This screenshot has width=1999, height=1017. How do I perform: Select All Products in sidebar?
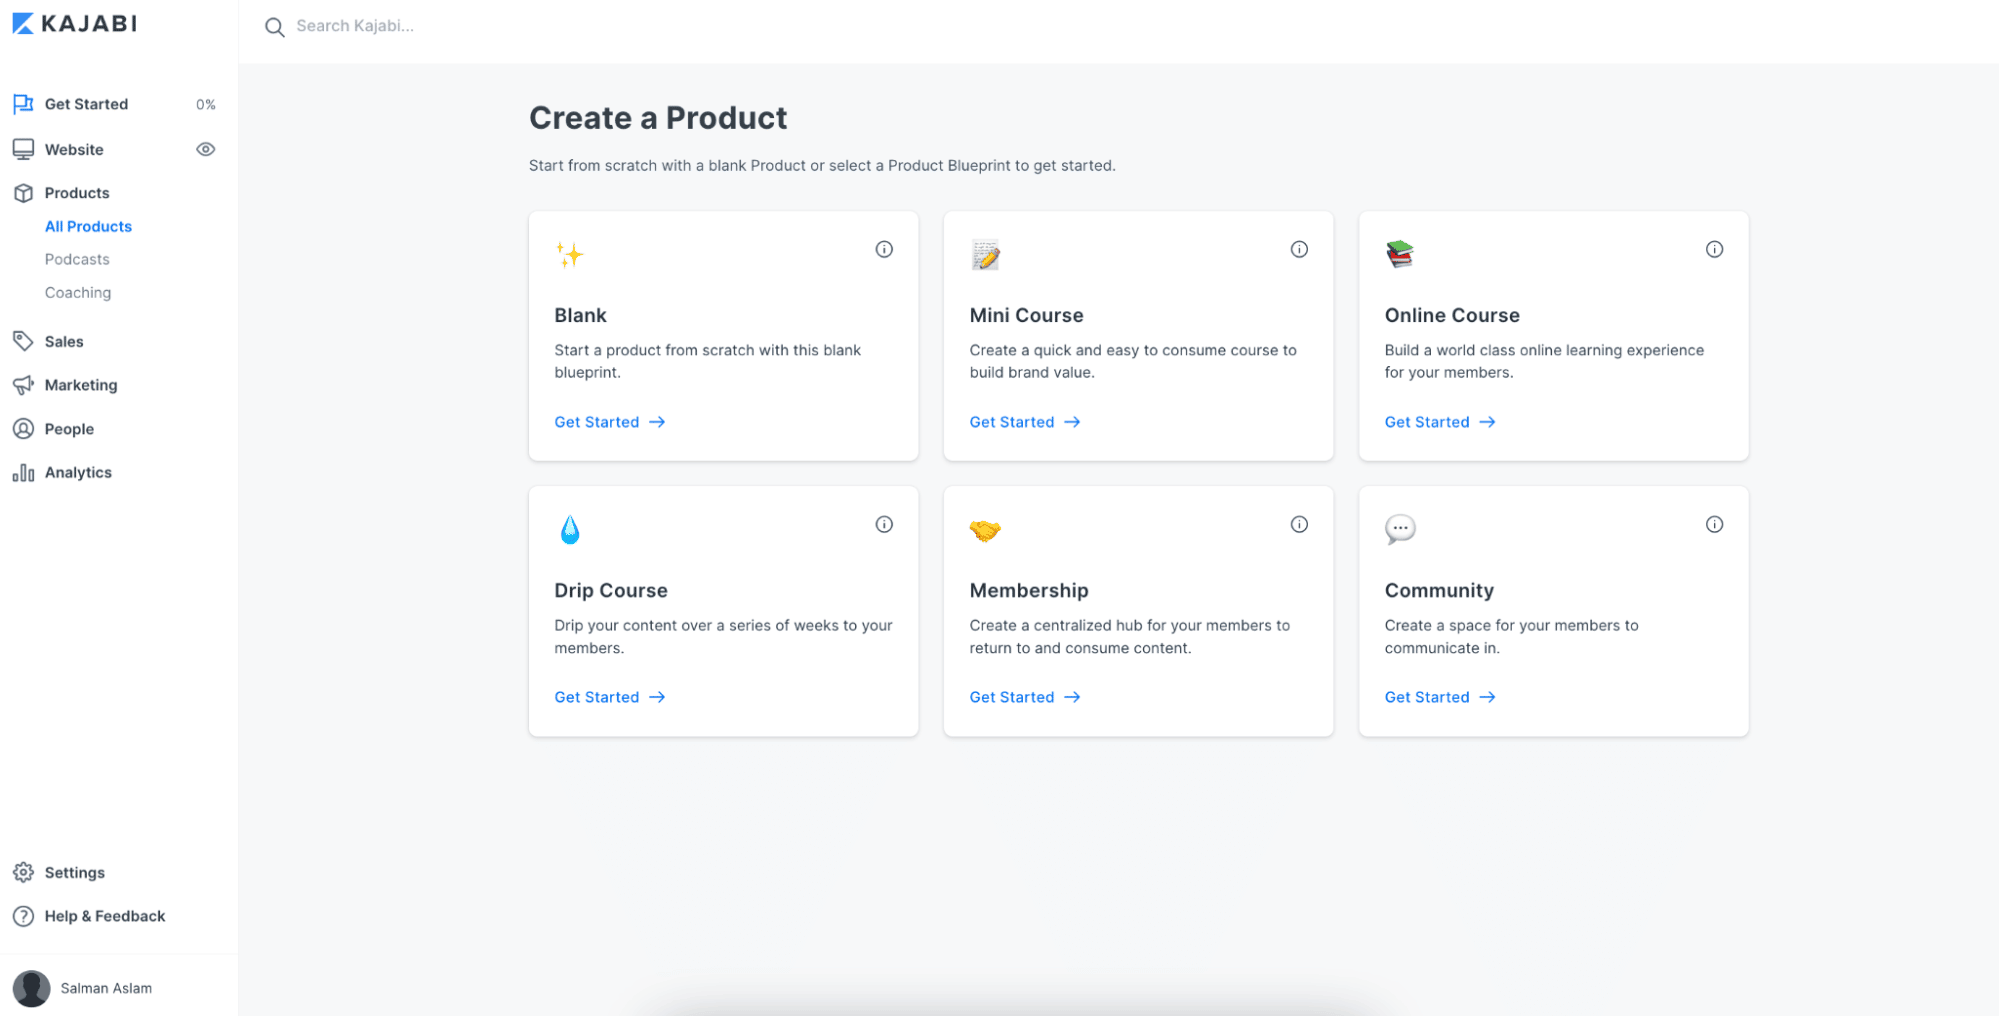click(x=88, y=226)
